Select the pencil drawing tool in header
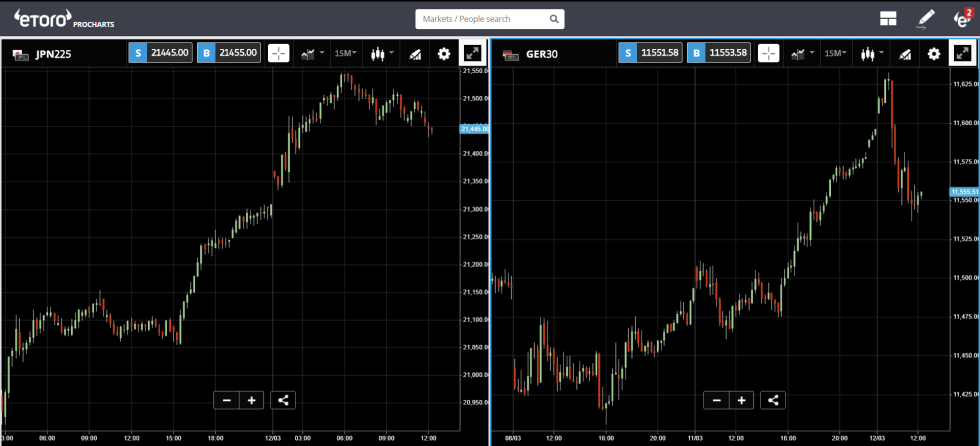This screenshot has height=446, width=980. coord(925,18)
